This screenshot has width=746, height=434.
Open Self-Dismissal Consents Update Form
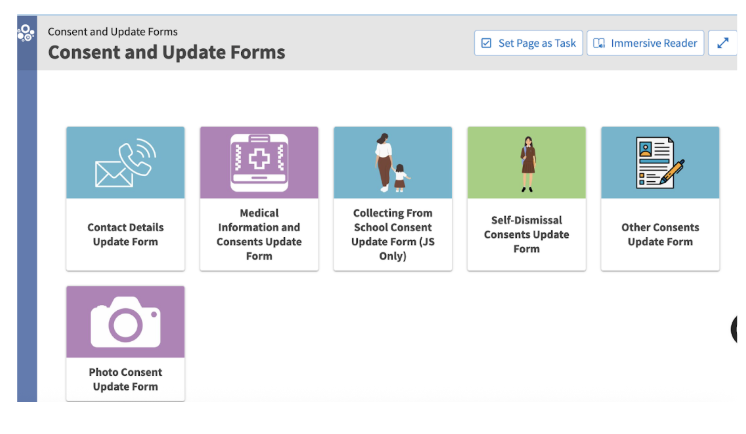point(527,235)
